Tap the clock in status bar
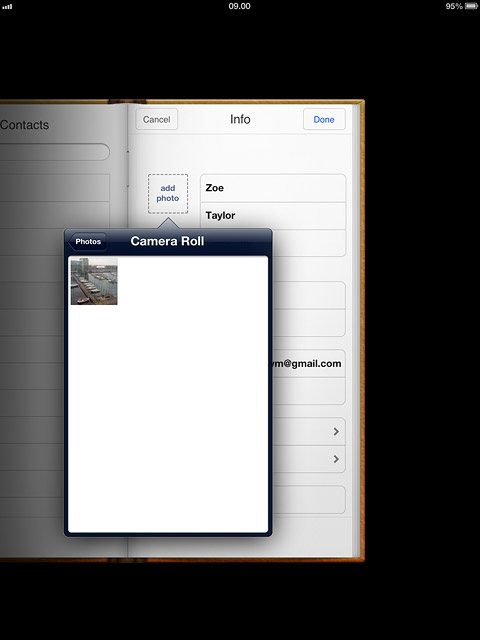 coord(240,6)
